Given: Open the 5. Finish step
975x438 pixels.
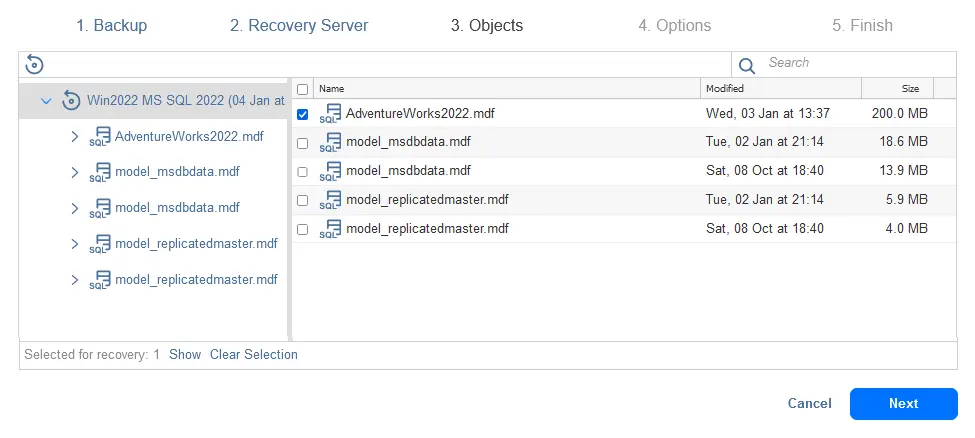Looking at the screenshot, I should point(862,26).
